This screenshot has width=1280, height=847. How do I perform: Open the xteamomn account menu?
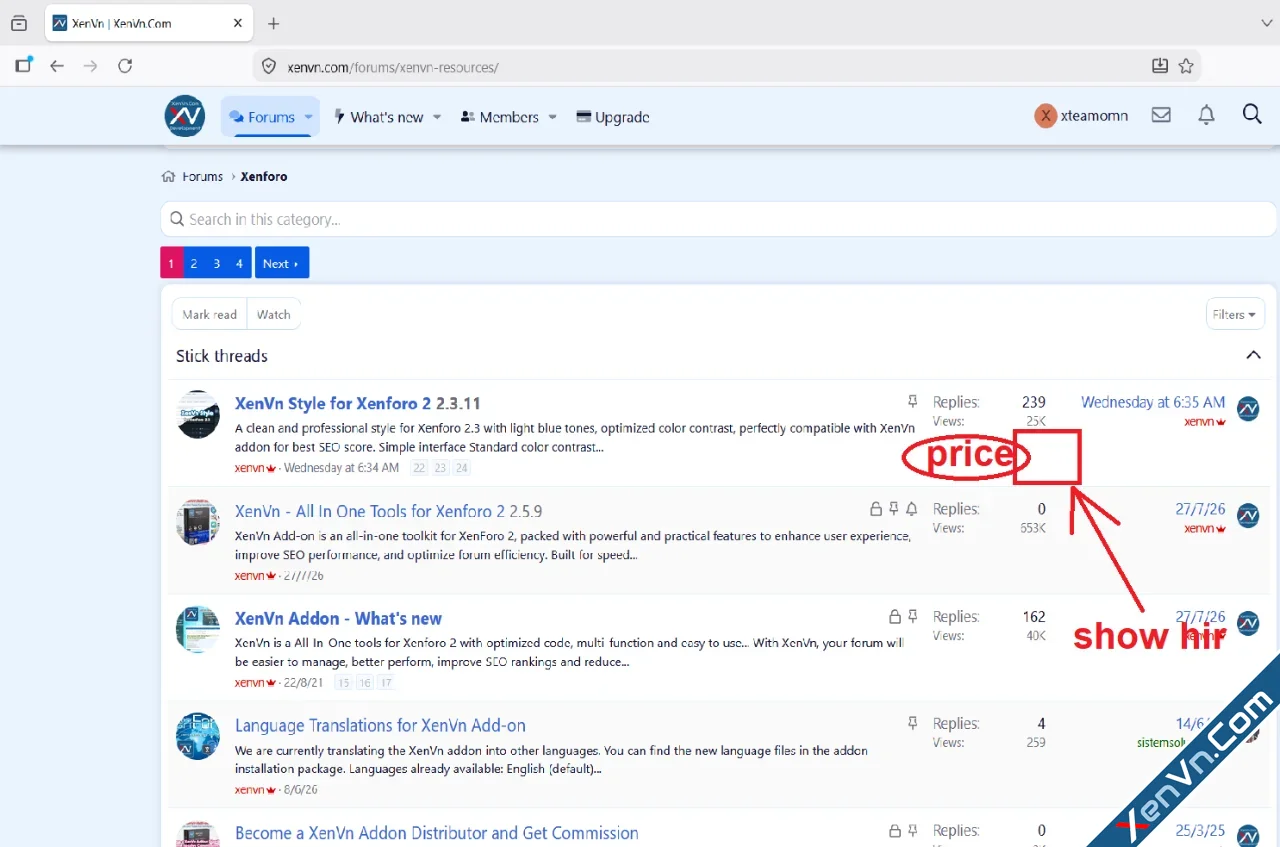point(1081,116)
